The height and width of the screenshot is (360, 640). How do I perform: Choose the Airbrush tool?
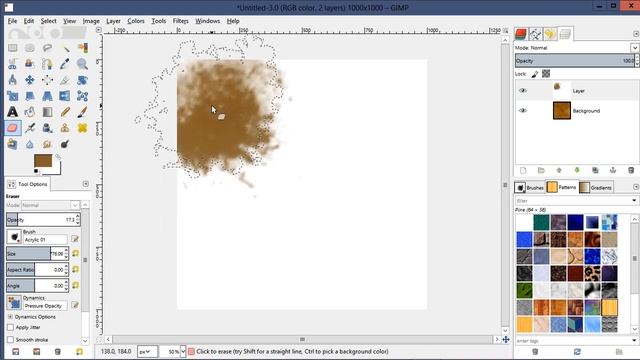[30, 128]
